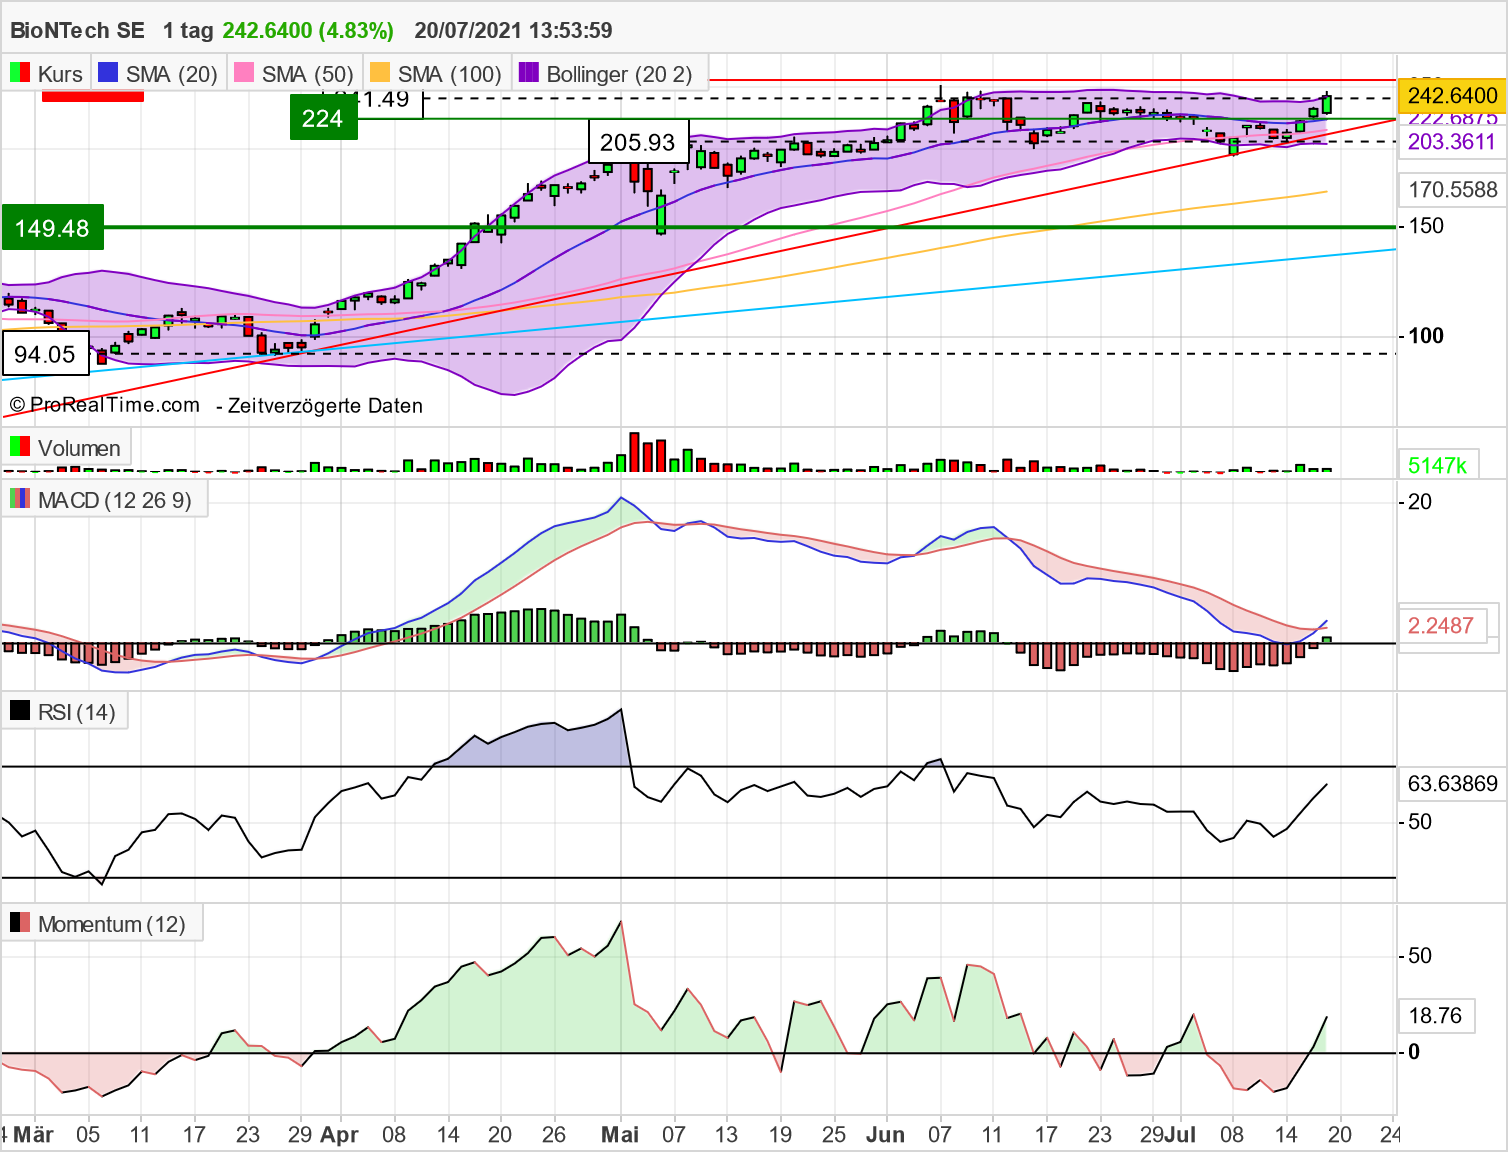Click the blue SMA (20) indicator icon
The width and height of the screenshot is (1508, 1152).
pos(108,73)
